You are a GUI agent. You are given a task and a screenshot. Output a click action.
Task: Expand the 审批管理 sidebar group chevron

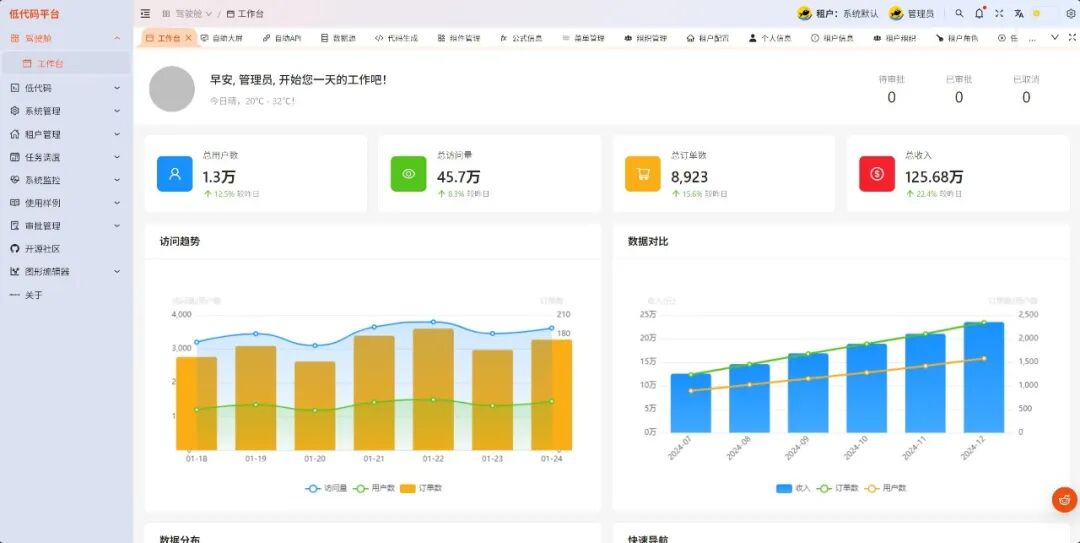[x=117, y=225]
